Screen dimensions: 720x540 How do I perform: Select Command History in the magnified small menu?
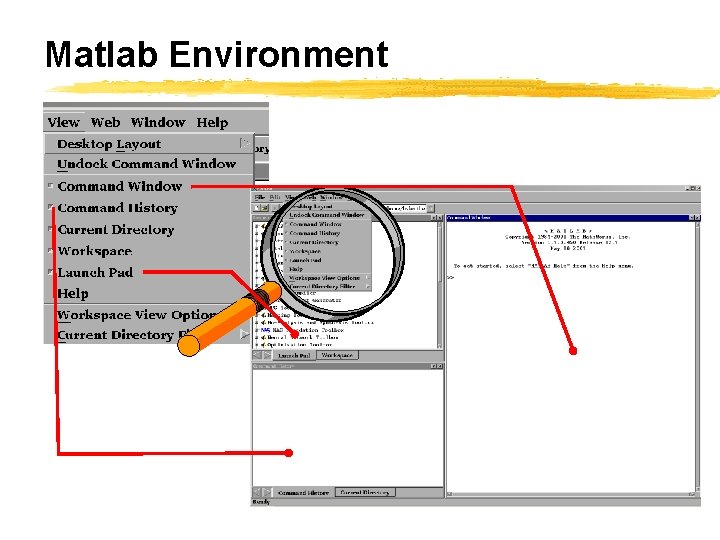click(315, 233)
